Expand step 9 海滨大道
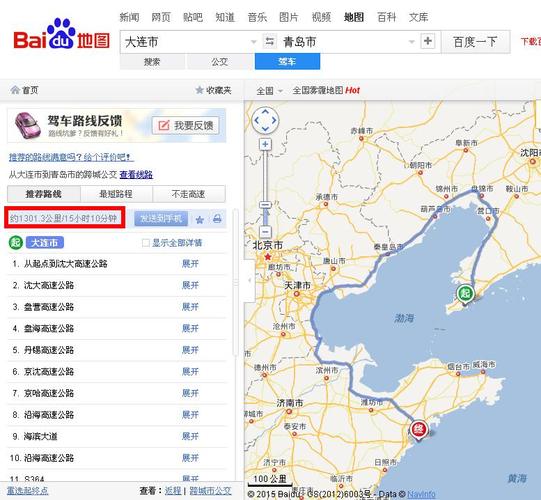The image size is (541, 500). (190, 437)
